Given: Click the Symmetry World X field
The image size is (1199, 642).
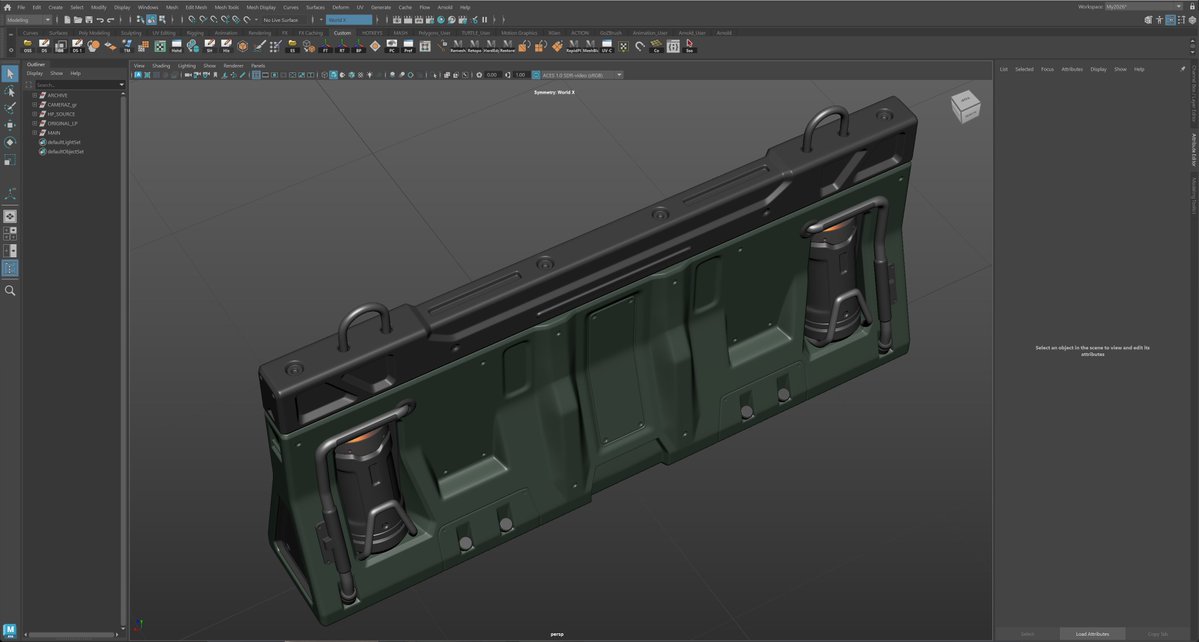Looking at the screenshot, I should 349,20.
